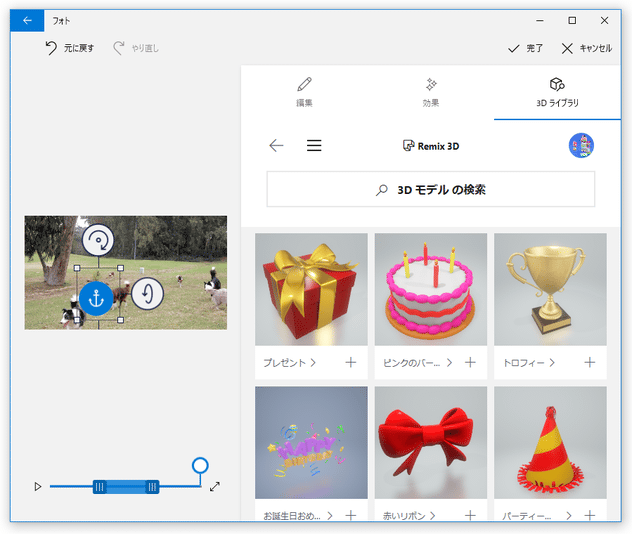
Task: Open the Remix 3D user profile avatar
Action: point(581,146)
